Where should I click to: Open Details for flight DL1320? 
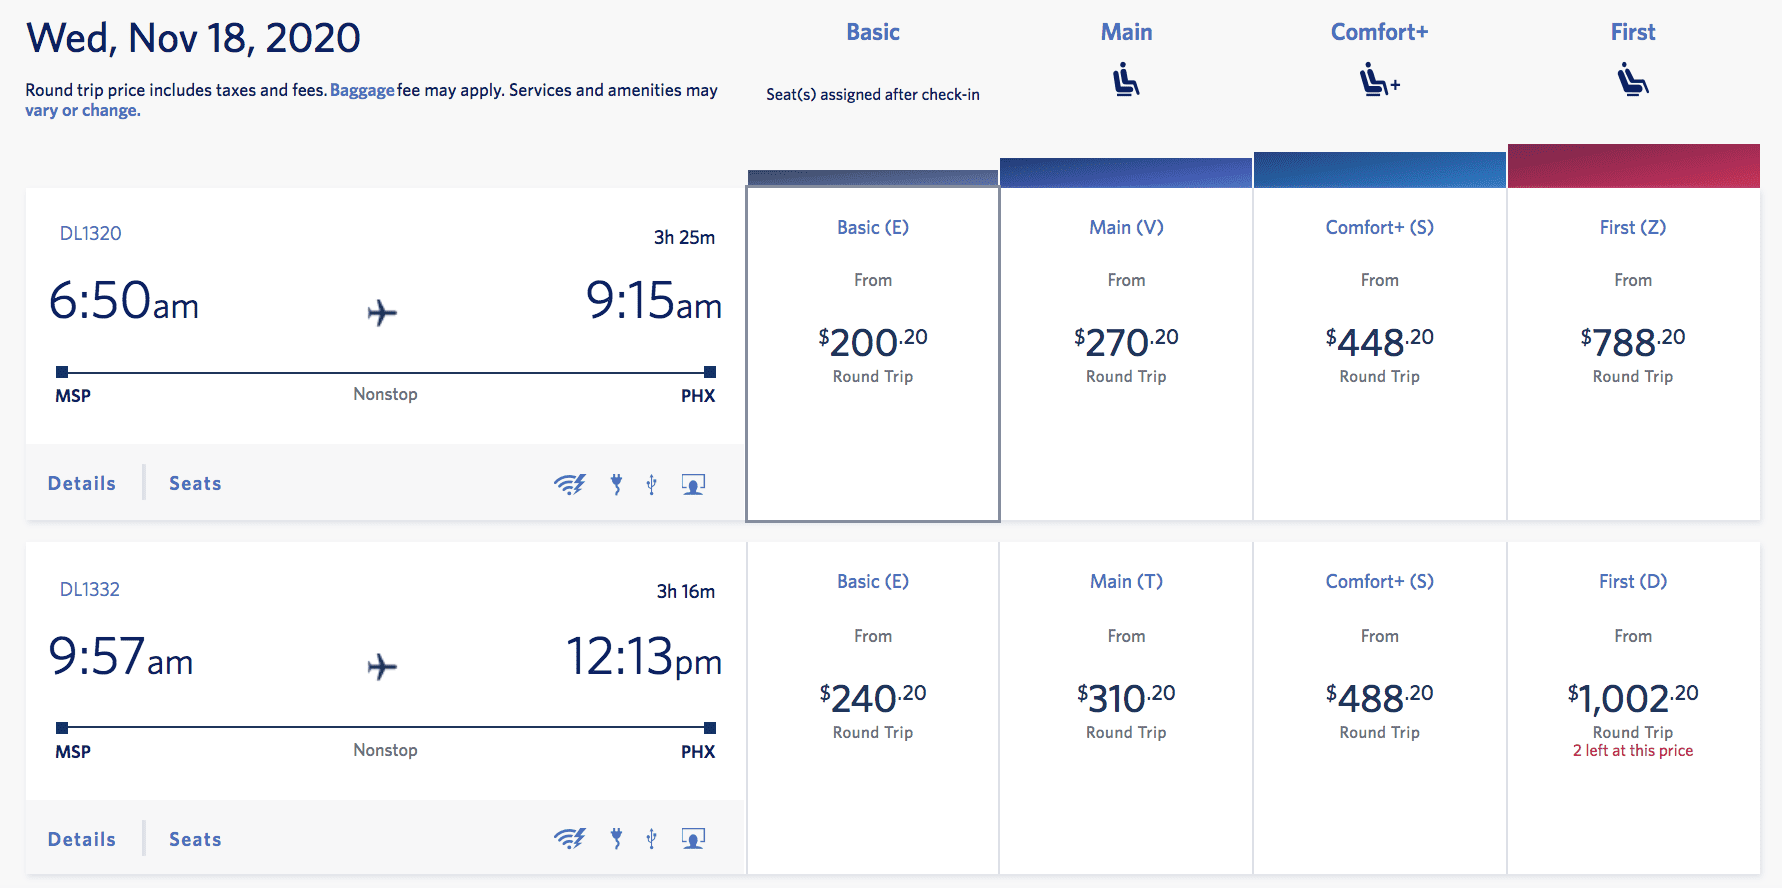pyautogui.click(x=82, y=483)
